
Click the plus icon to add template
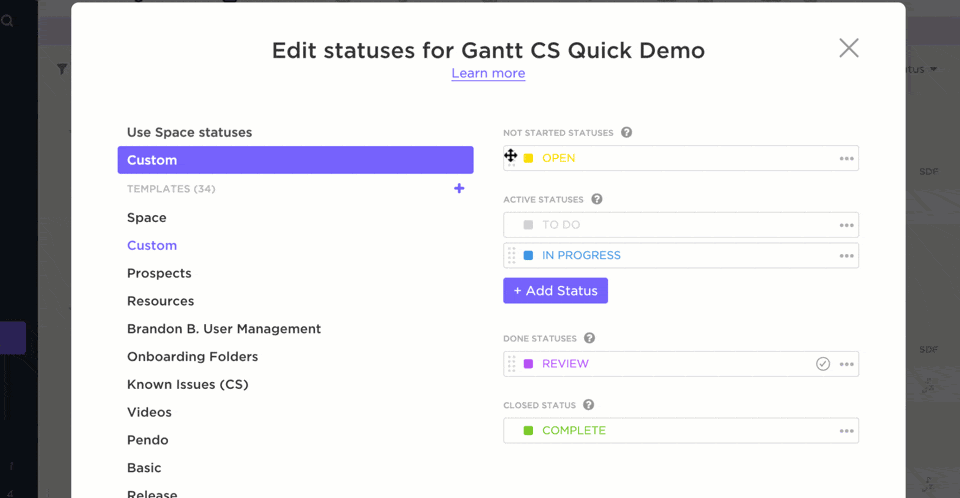click(x=459, y=188)
